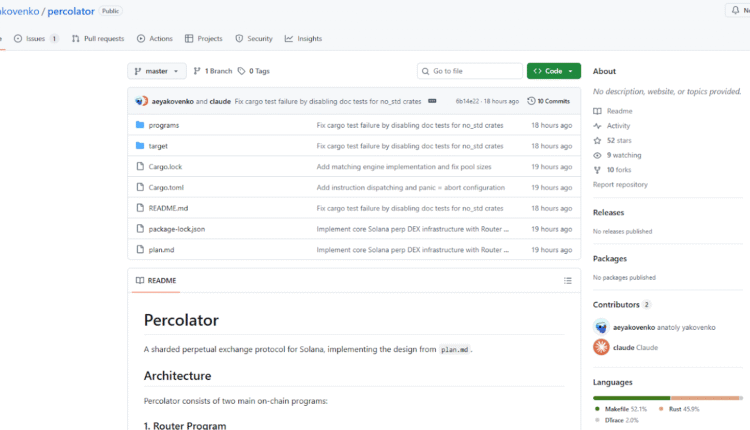
Task: Expand the master branch dropdown
Action: point(157,71)
